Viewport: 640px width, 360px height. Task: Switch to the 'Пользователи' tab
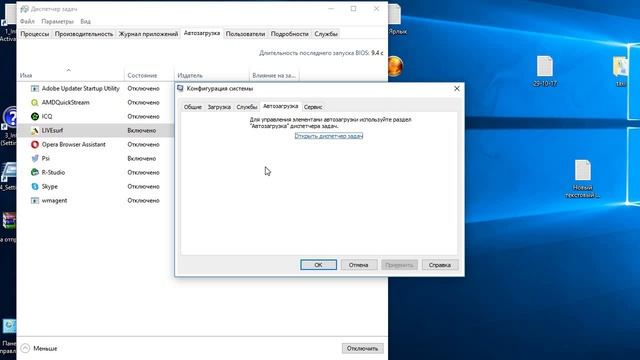tap(245, 34)
